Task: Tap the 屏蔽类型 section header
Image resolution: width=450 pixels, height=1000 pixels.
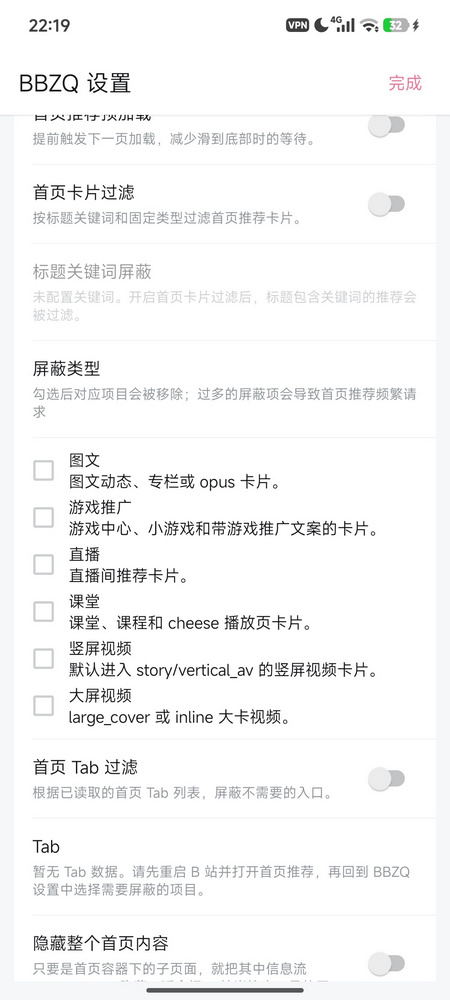Action: point(66,368)
